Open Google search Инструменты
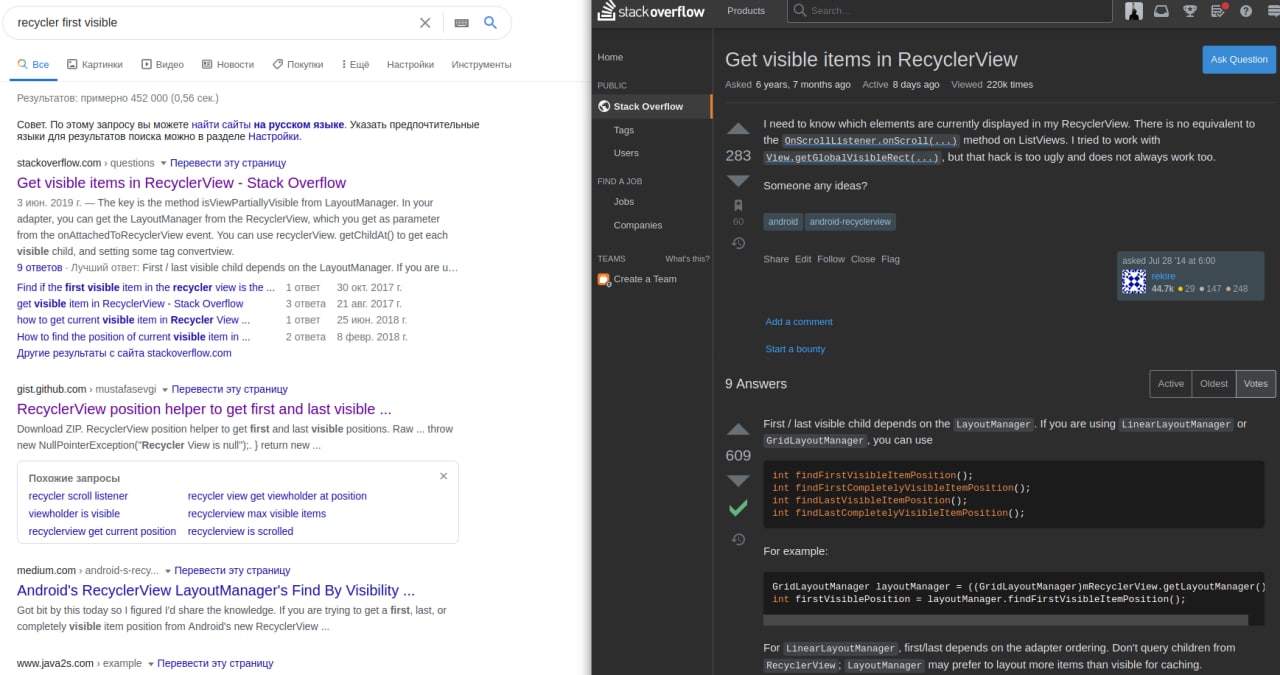The width and height of the screenshot is (1280, 675). coord(481,64)
